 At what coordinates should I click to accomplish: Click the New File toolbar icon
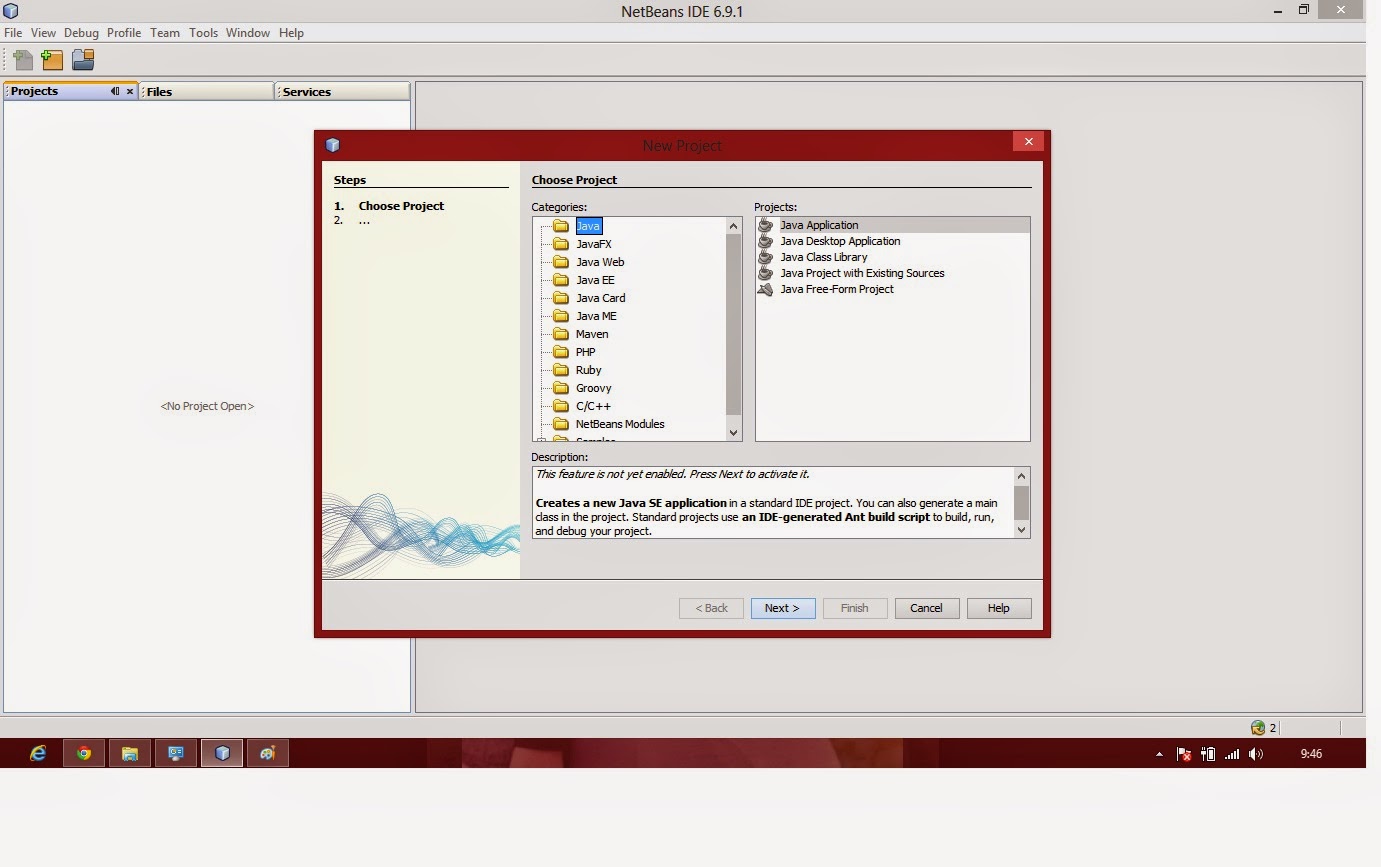coord(22,60)
